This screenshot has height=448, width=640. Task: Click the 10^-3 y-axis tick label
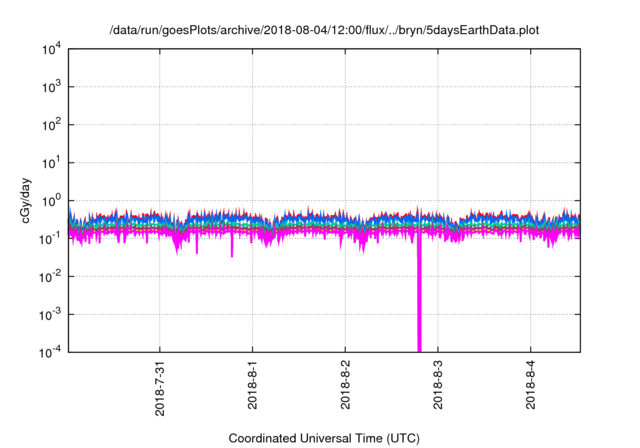(x=51, y=315)
